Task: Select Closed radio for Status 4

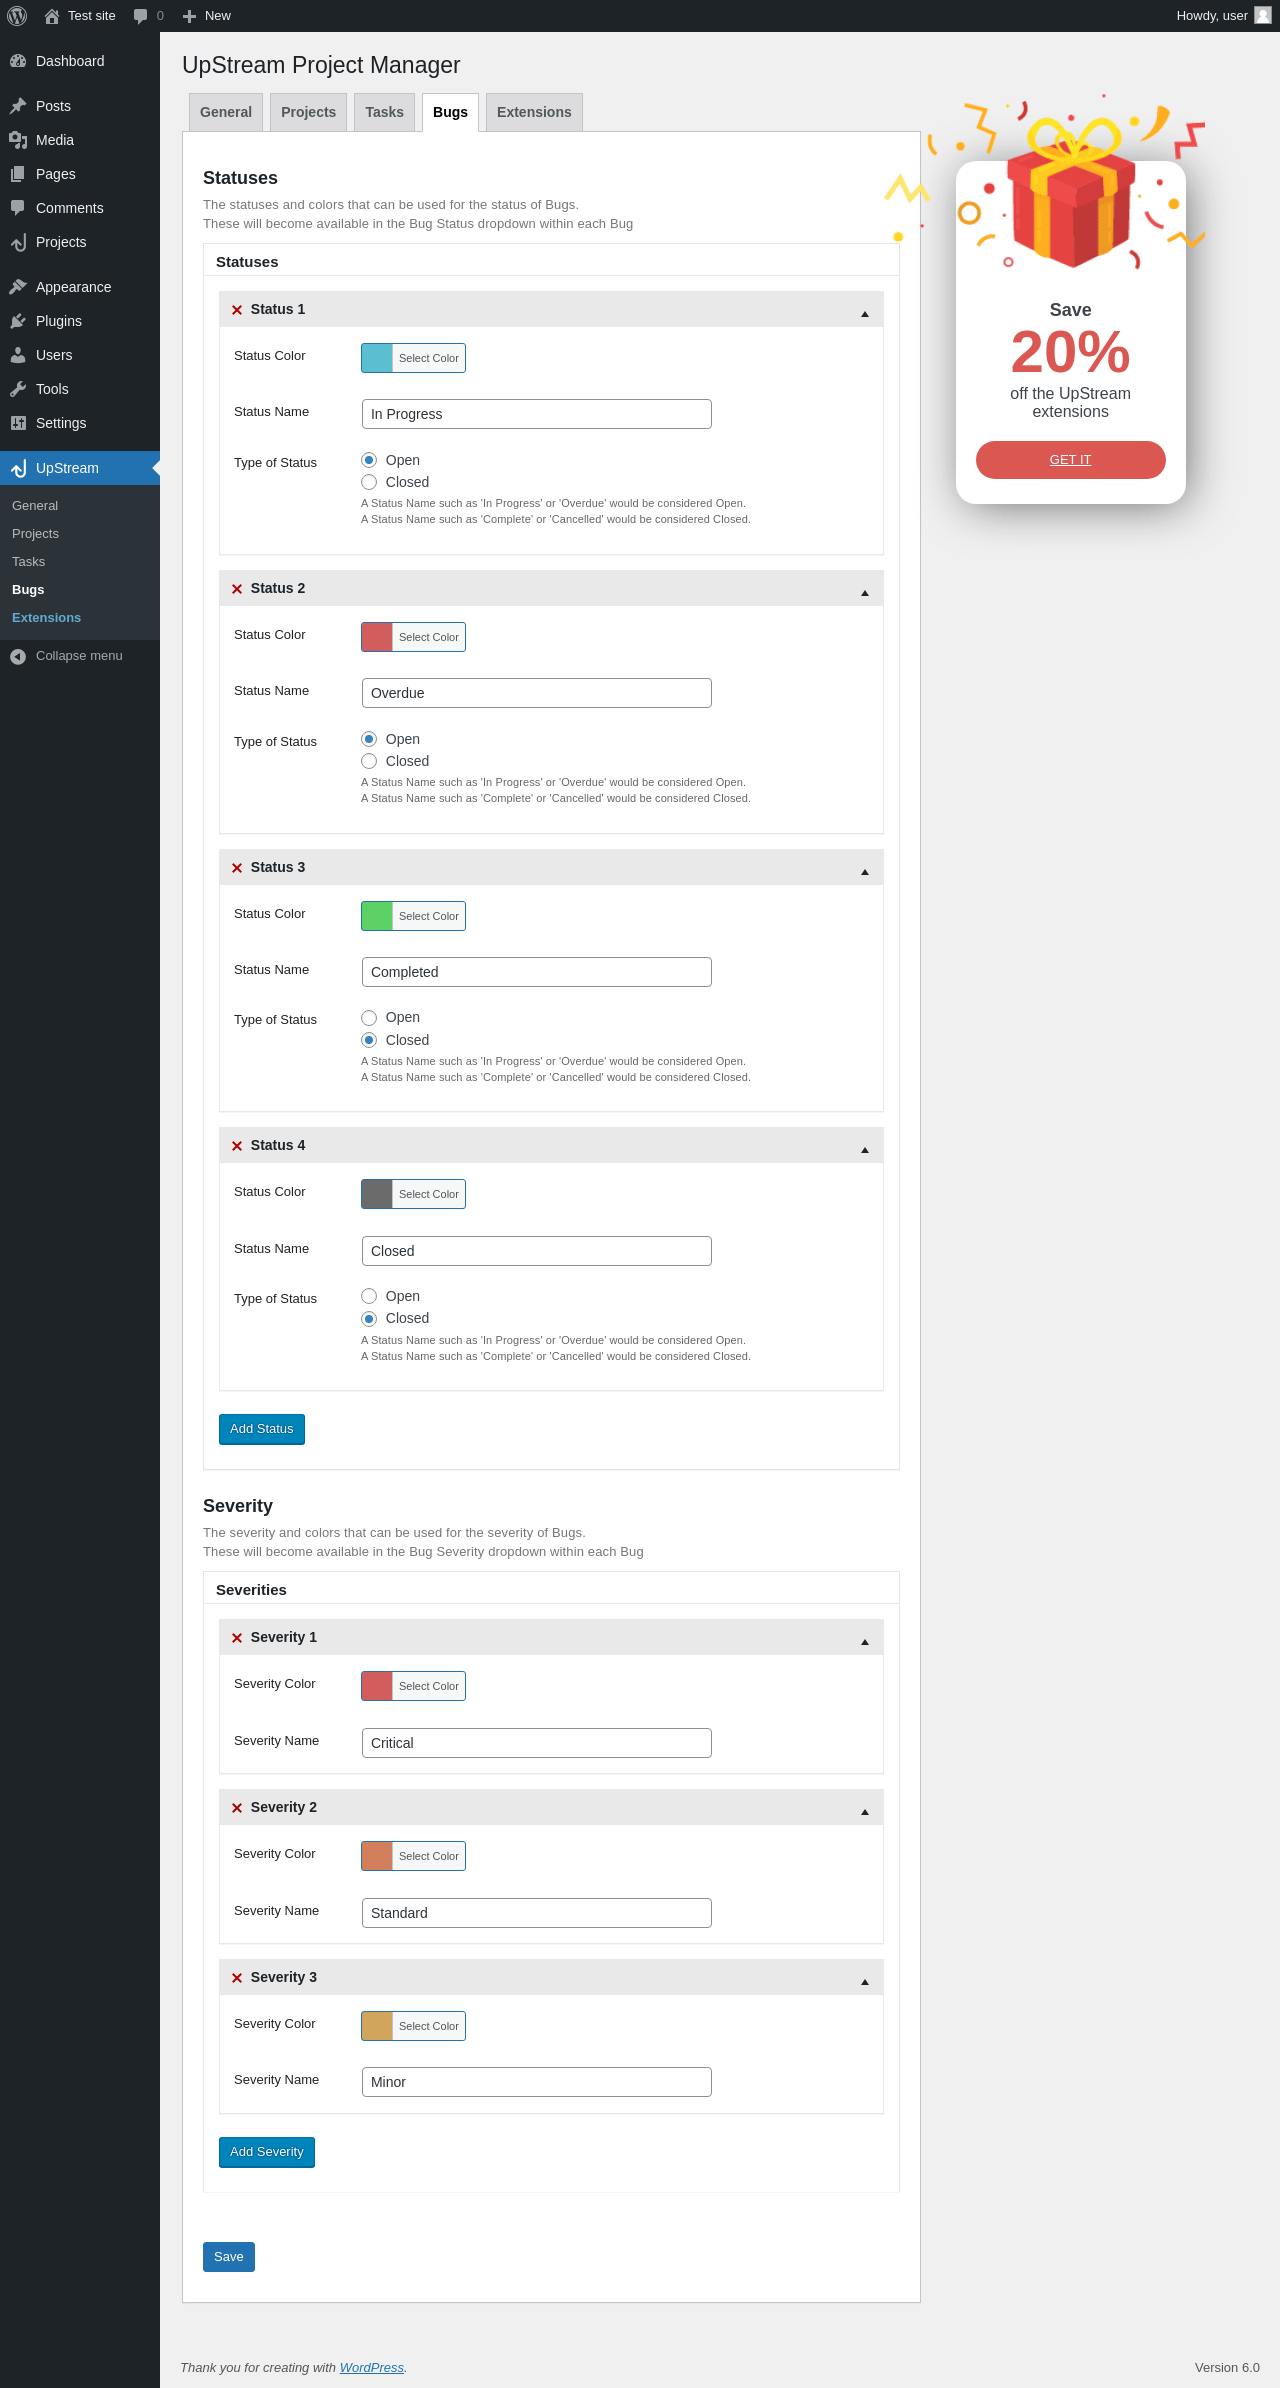Action: [369, 1319]
